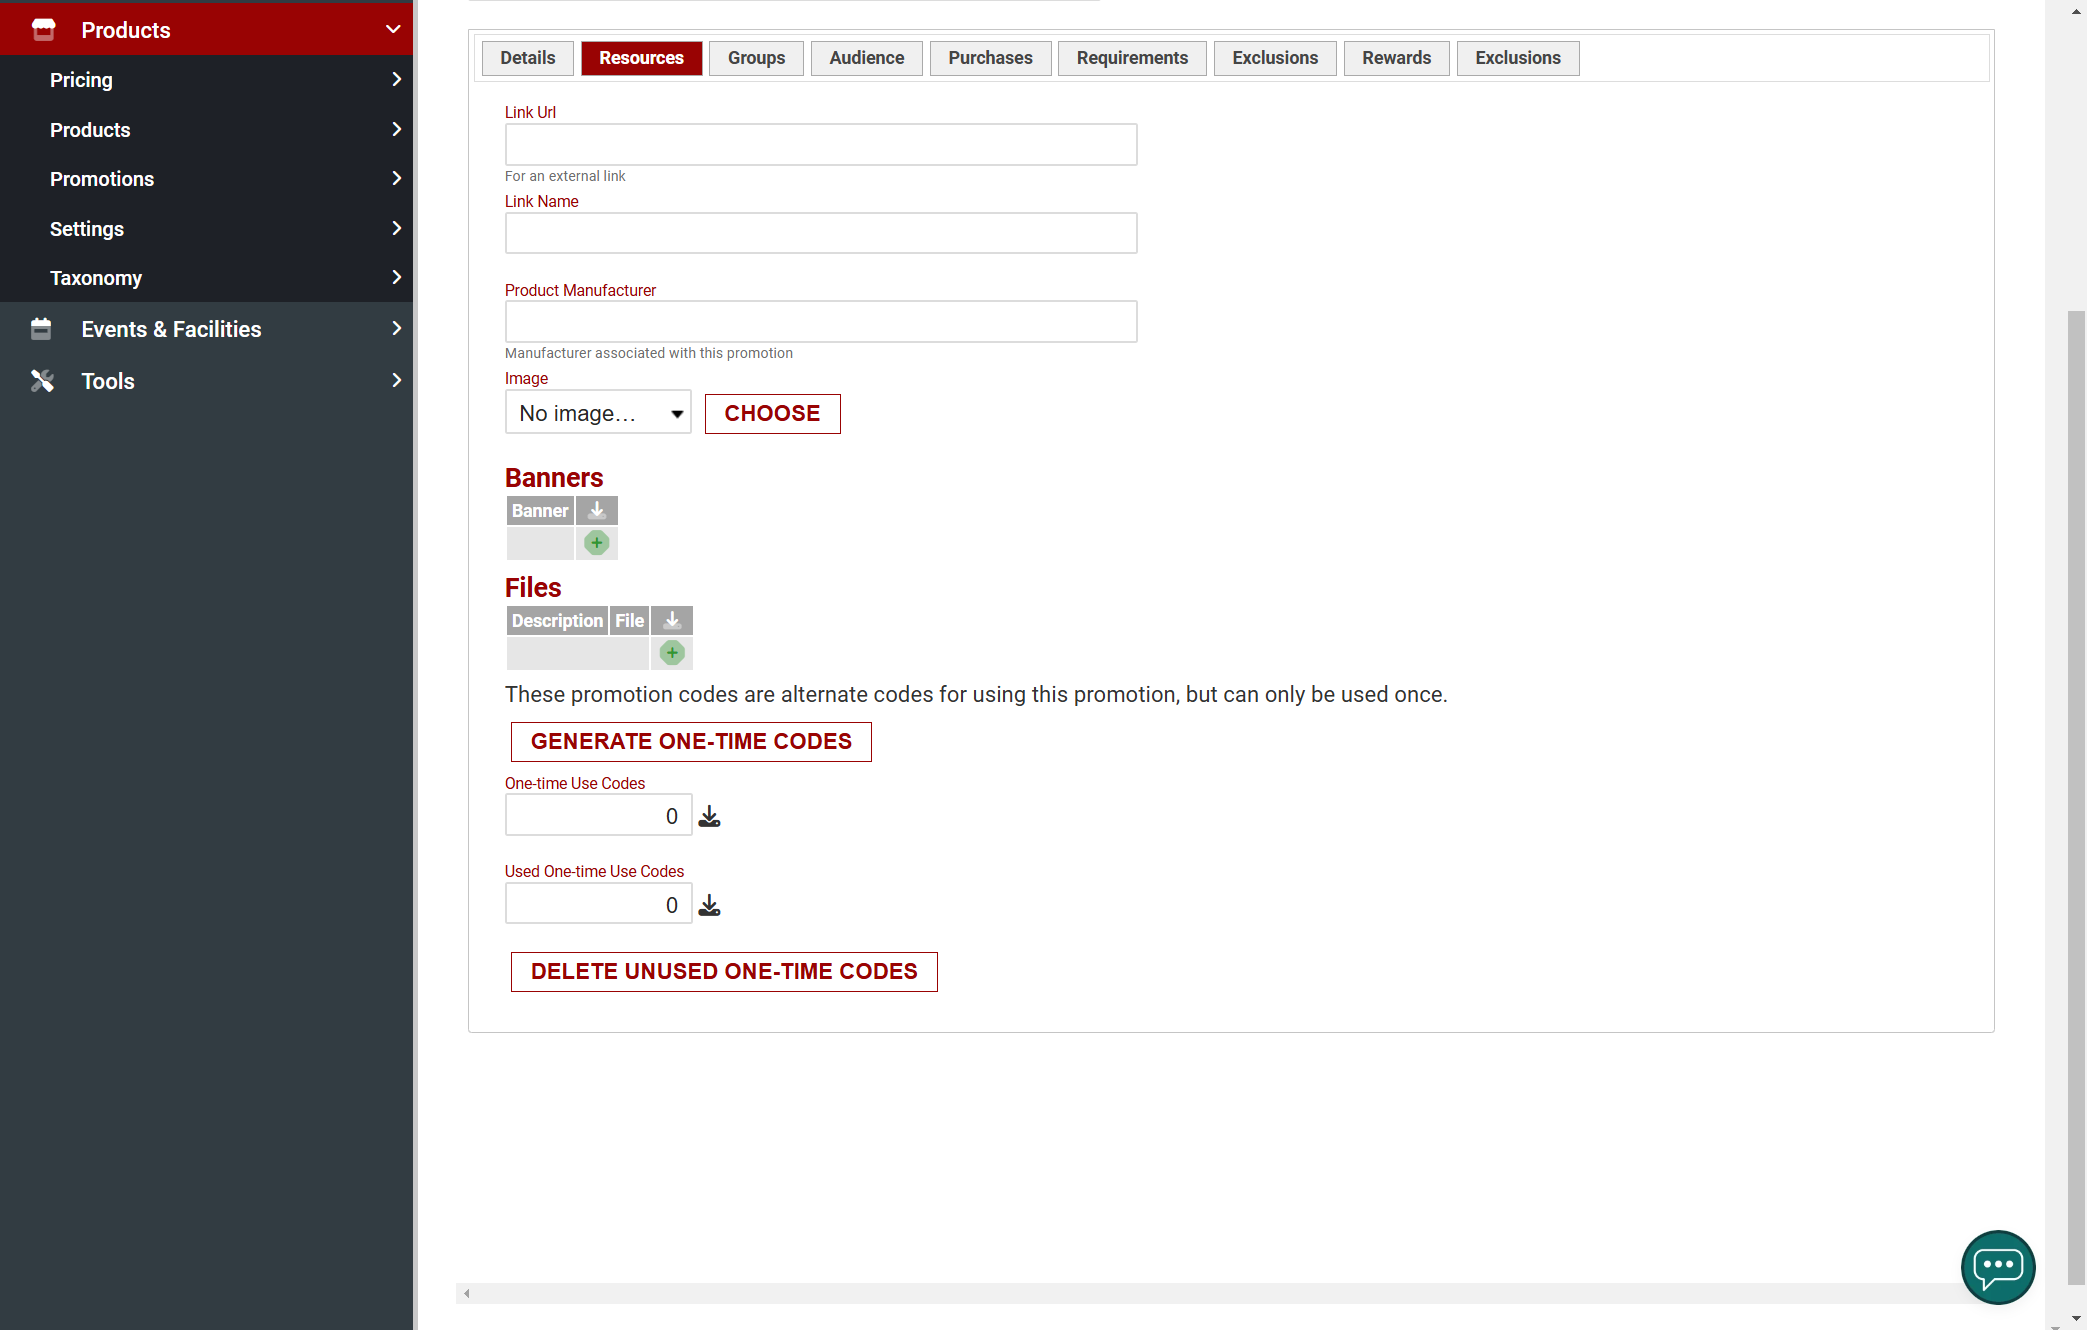Focus the Product Manufacturer field
Image resolution: width=2087 pixels, height=1330 pixels.
[821, 322]
